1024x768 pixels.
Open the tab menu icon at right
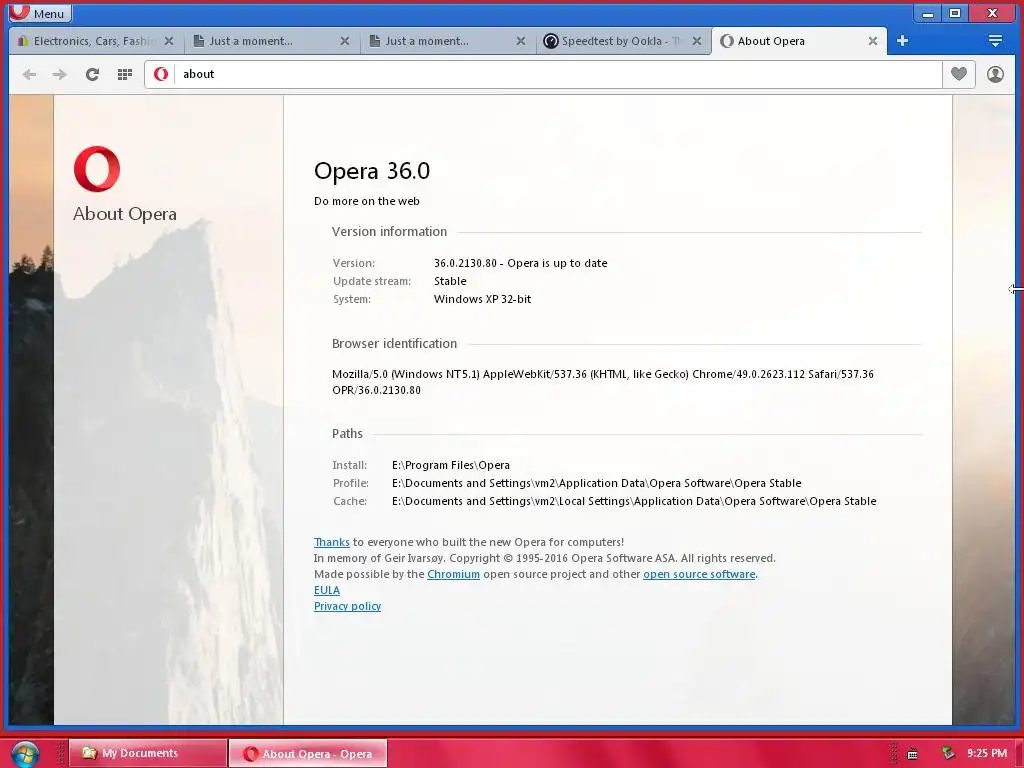point(995,41)
